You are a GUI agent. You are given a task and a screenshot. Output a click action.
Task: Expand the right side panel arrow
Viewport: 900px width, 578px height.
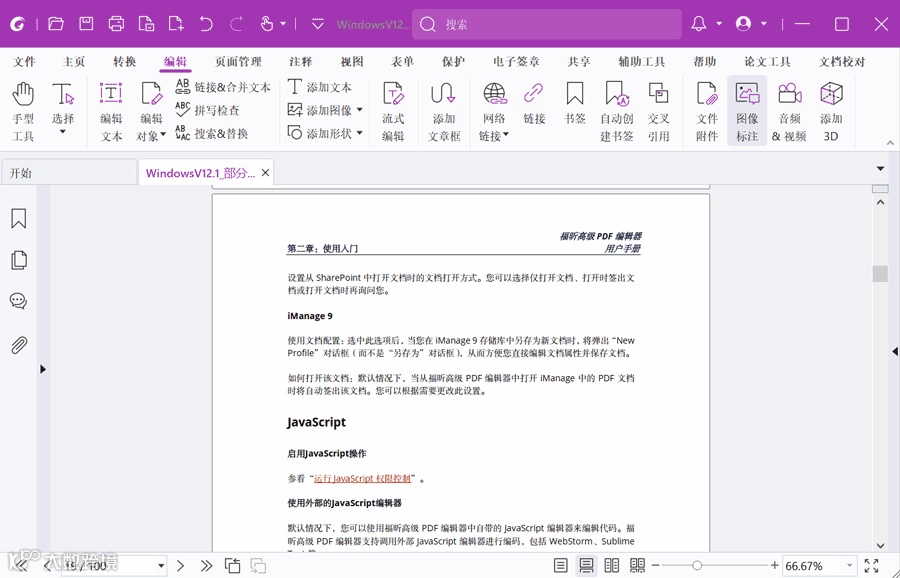click(x=895, y=351)
